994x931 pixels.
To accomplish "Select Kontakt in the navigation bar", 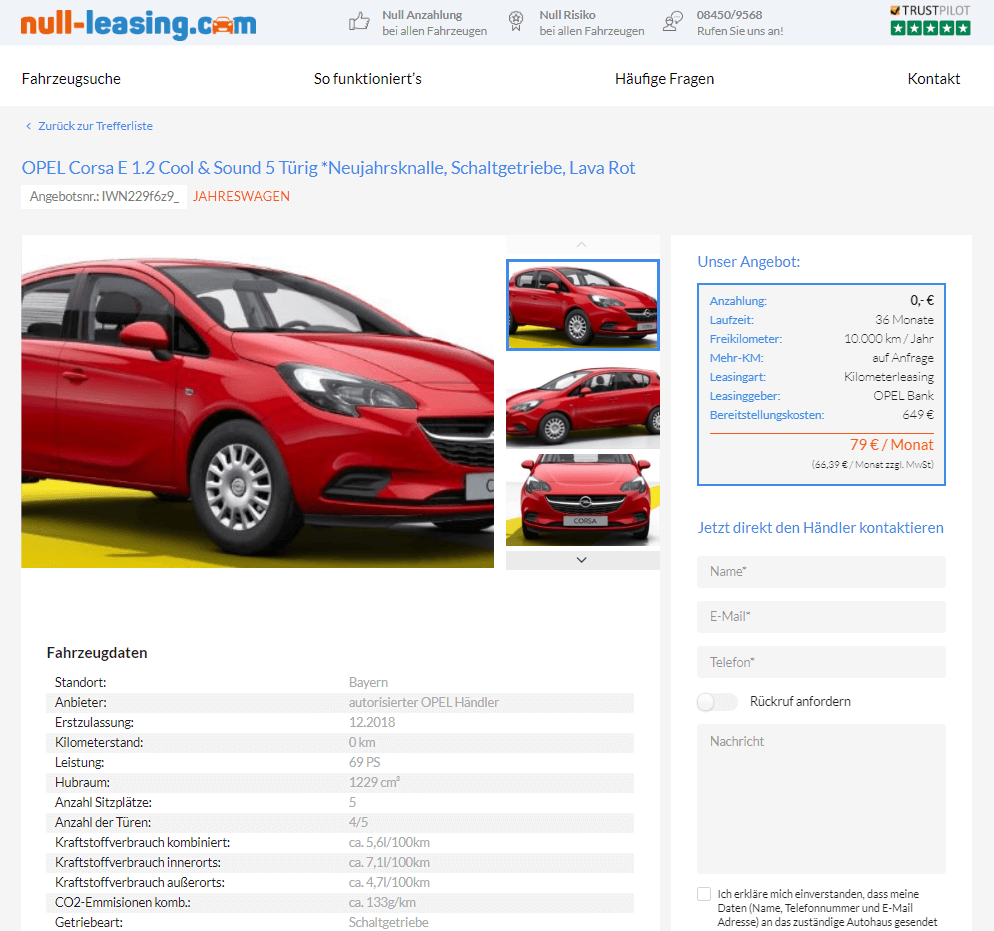I will 934,79.
